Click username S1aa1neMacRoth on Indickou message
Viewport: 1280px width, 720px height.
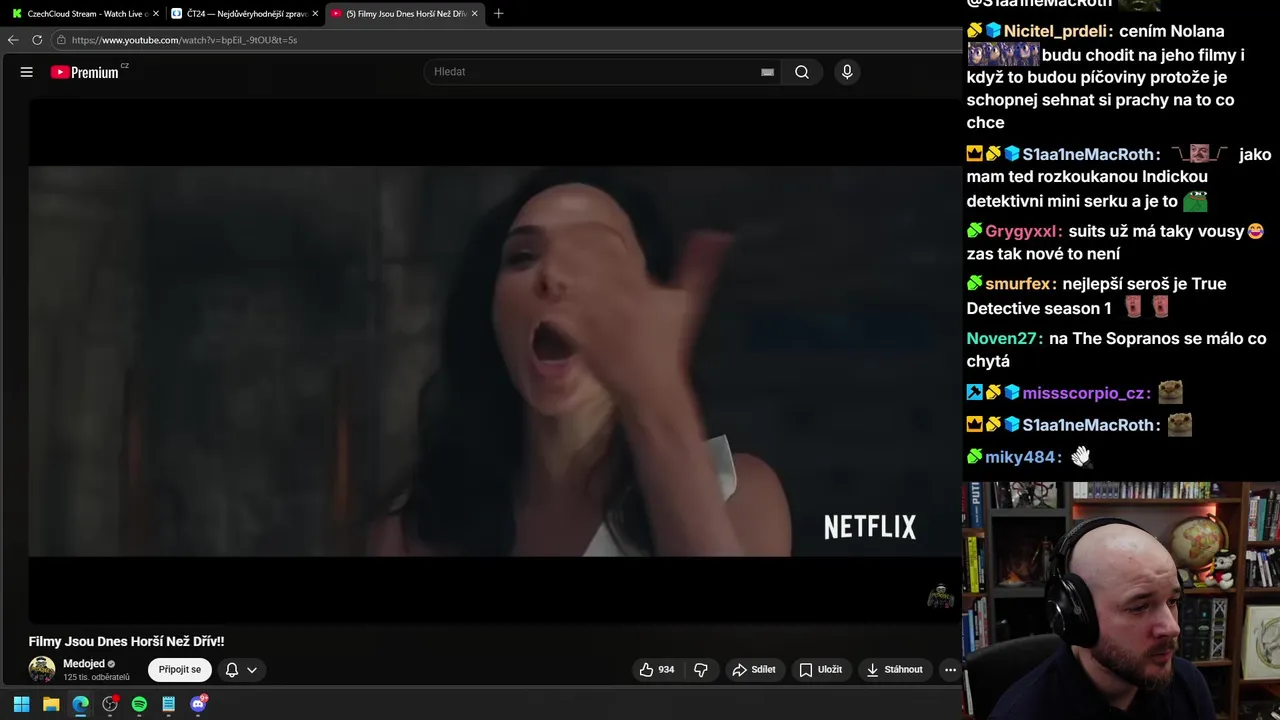click(x=1088, y=155)
